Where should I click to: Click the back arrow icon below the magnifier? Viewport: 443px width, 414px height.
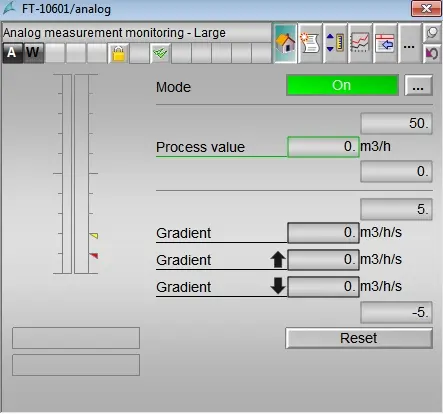pos(432,53)
